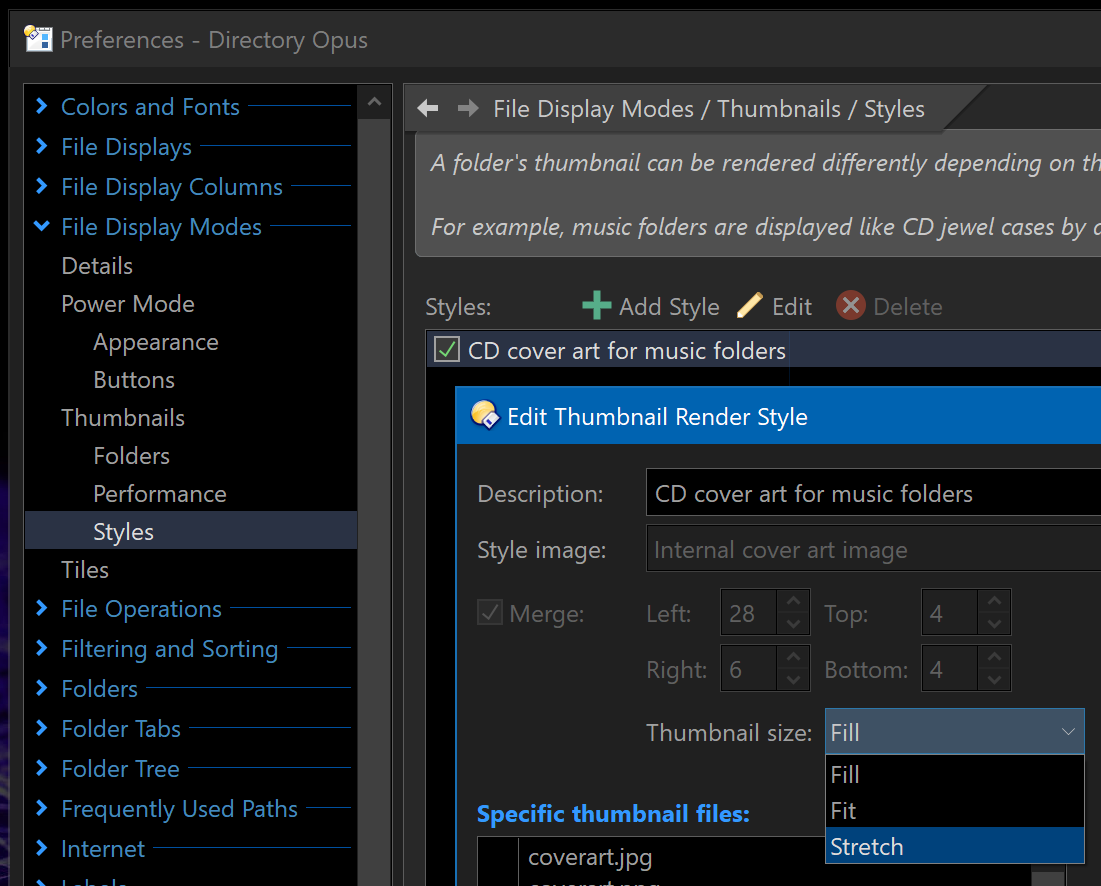Open the Buttons page
Image resolution: width=1101 pixels, height=886 pixels.
134,380
